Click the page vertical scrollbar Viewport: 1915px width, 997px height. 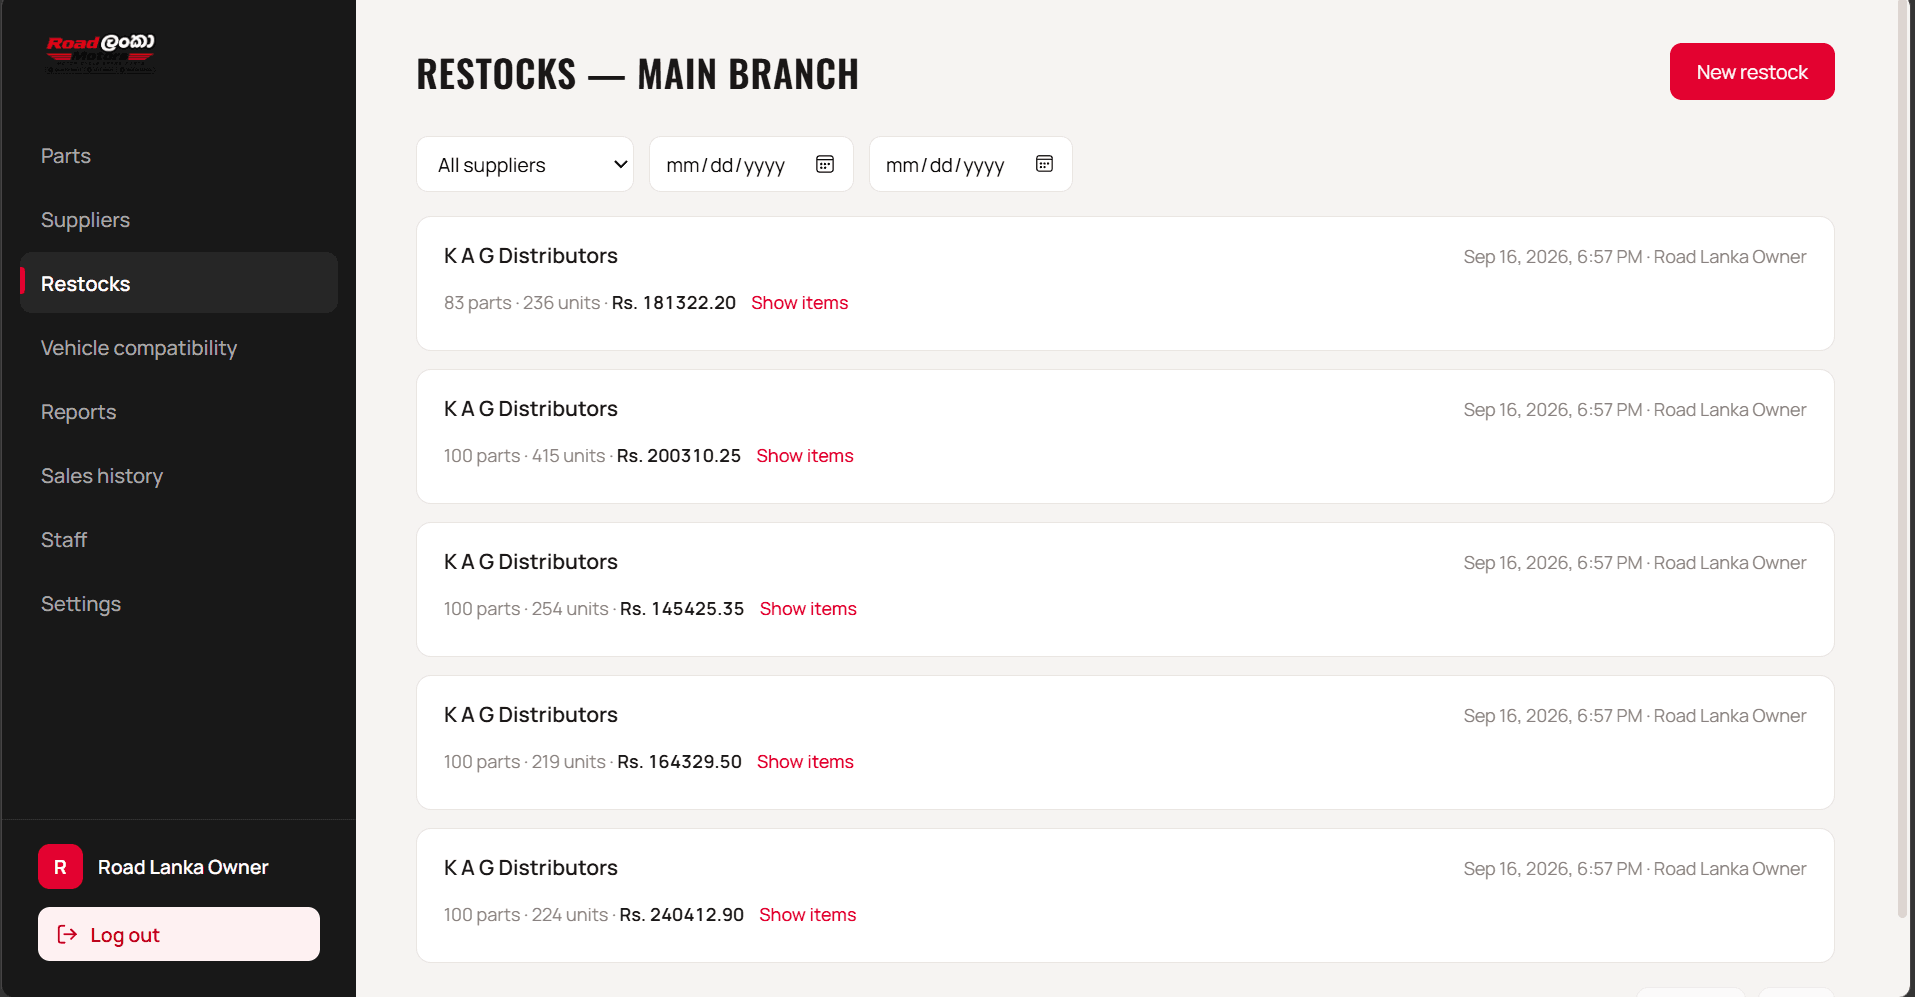coord(1903,458)
